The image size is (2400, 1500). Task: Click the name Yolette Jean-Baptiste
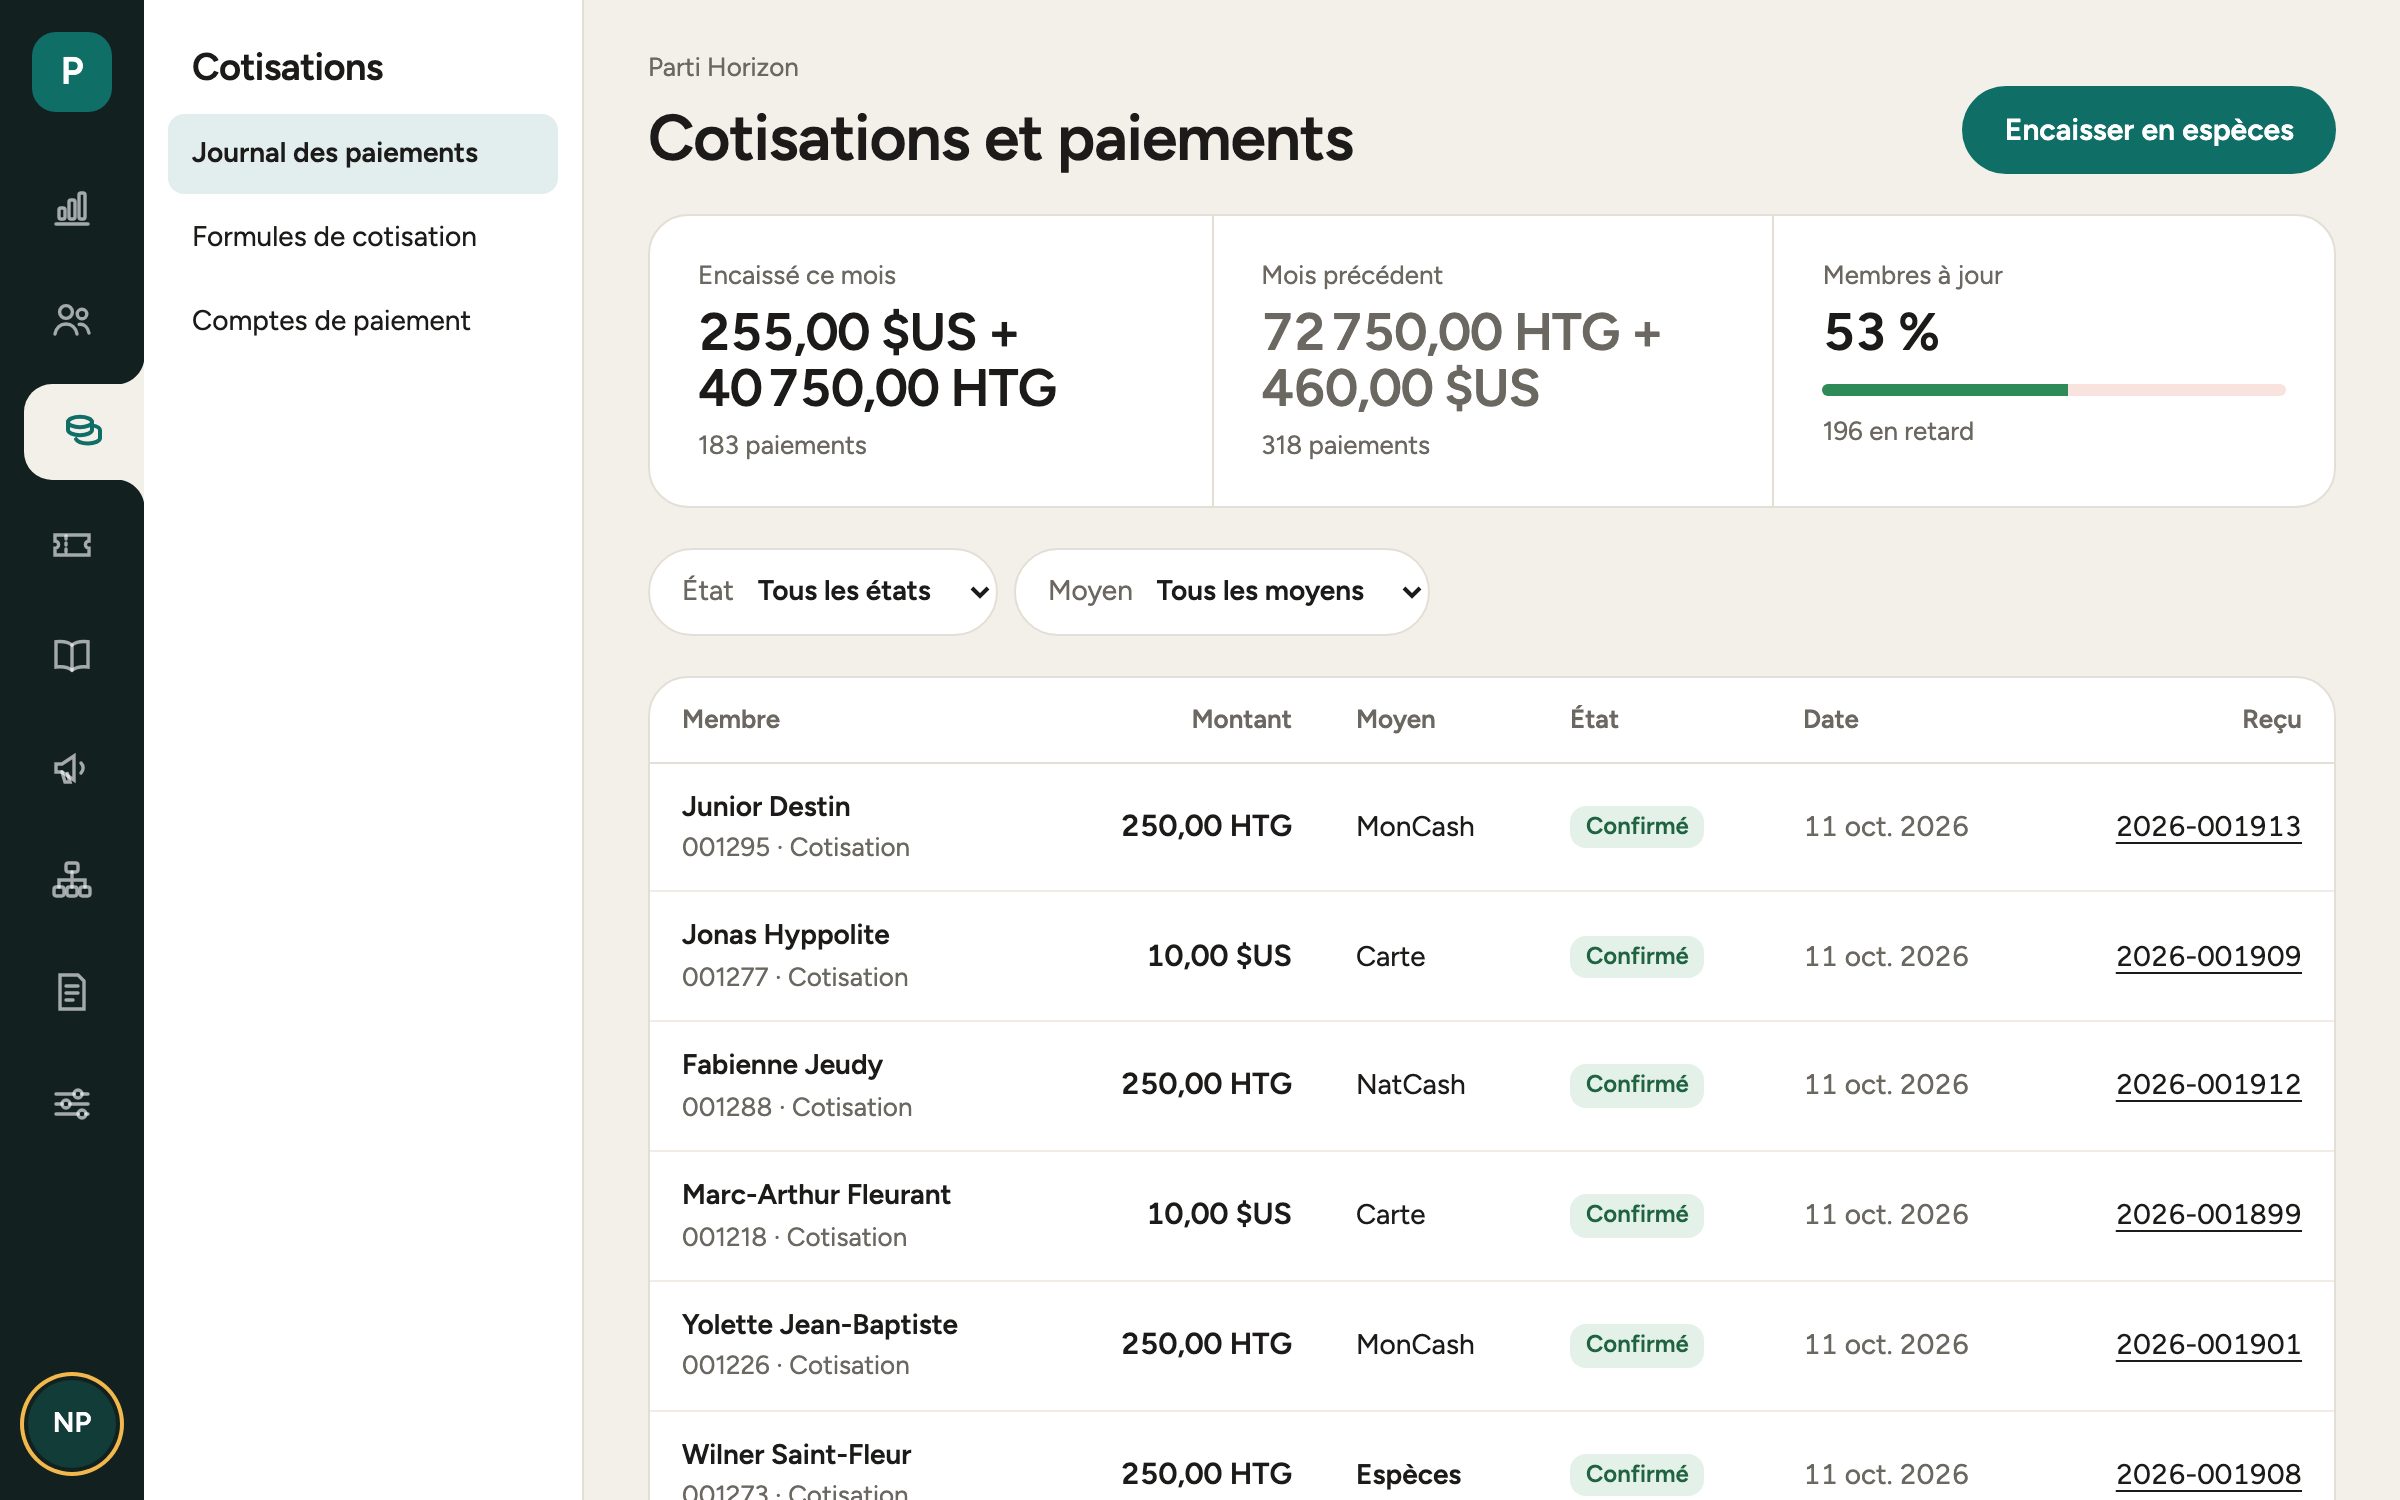[x=819, y=1325]
